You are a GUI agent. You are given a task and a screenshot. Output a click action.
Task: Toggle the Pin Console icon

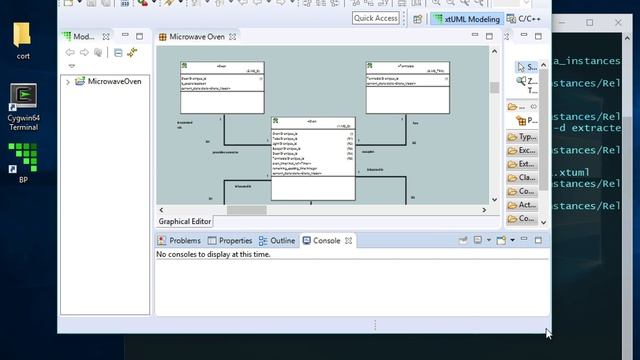[463, 240]
